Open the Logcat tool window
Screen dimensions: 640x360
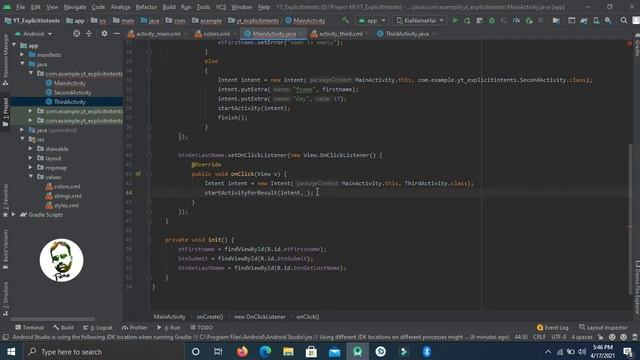coord(98,327)
